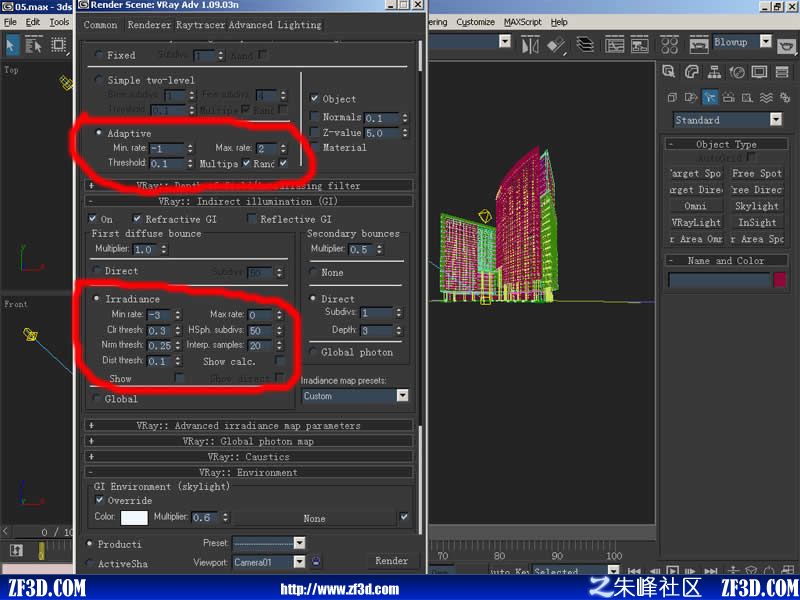Enable the Show calc. checkbox
The height and width of the screenshot is (600, 800).
pyautogui.click(x=280, y=361)
